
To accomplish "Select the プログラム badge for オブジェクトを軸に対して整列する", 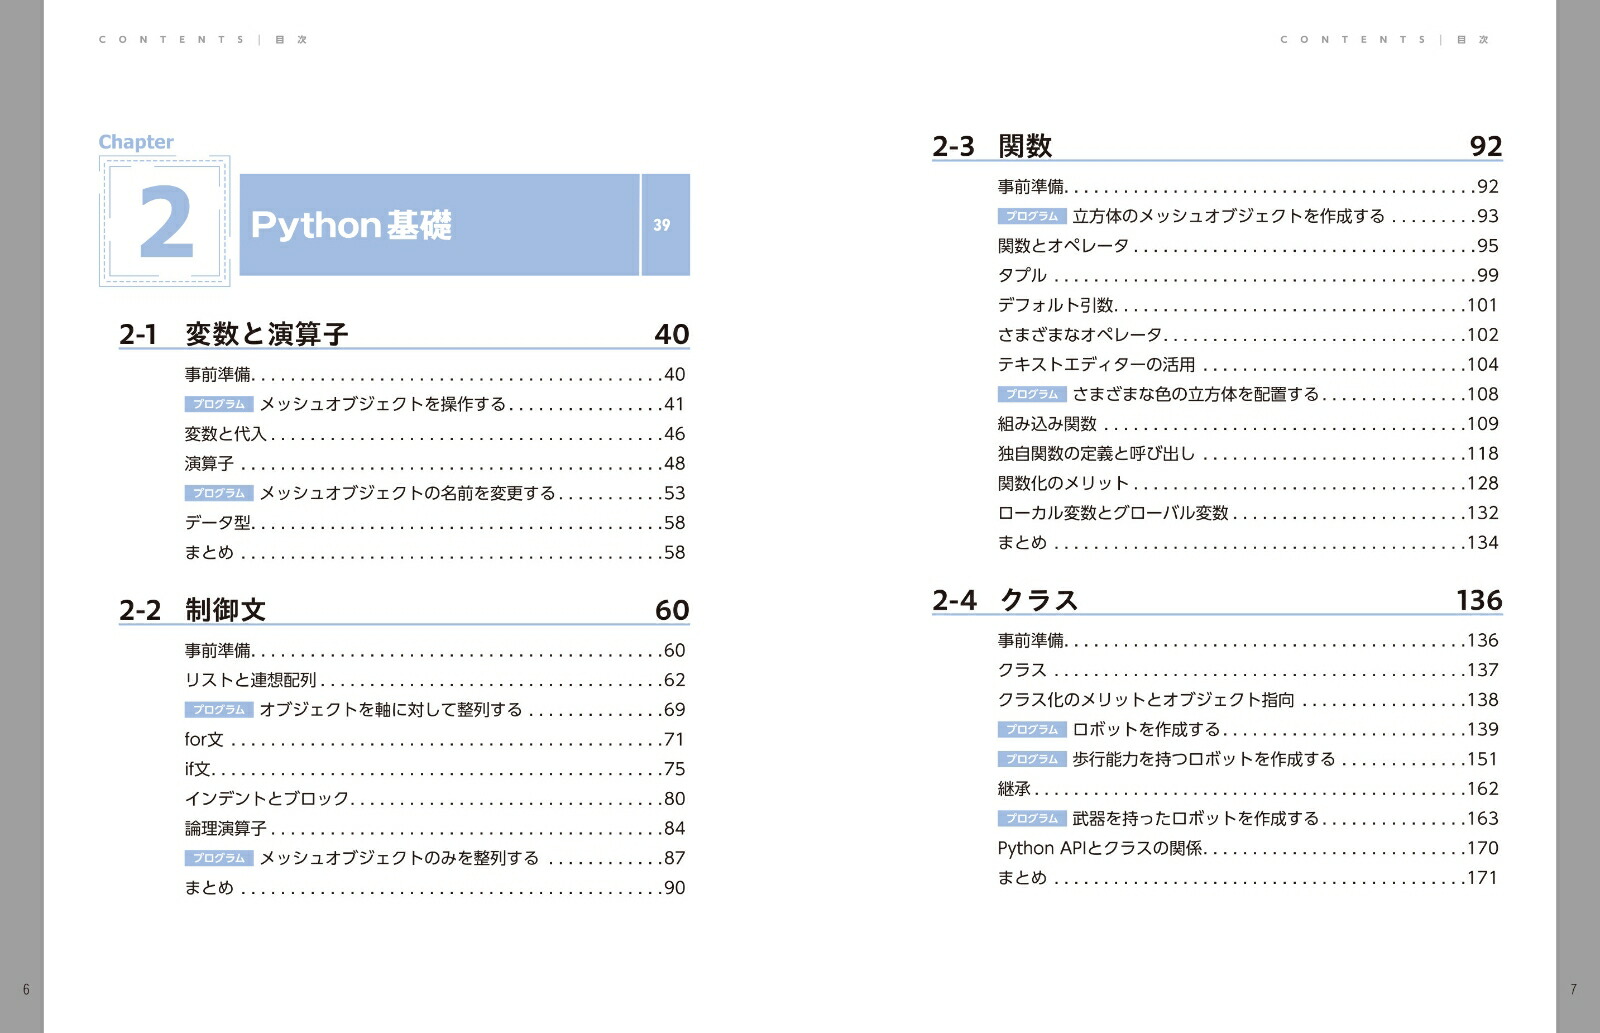I will click(221, 710).
